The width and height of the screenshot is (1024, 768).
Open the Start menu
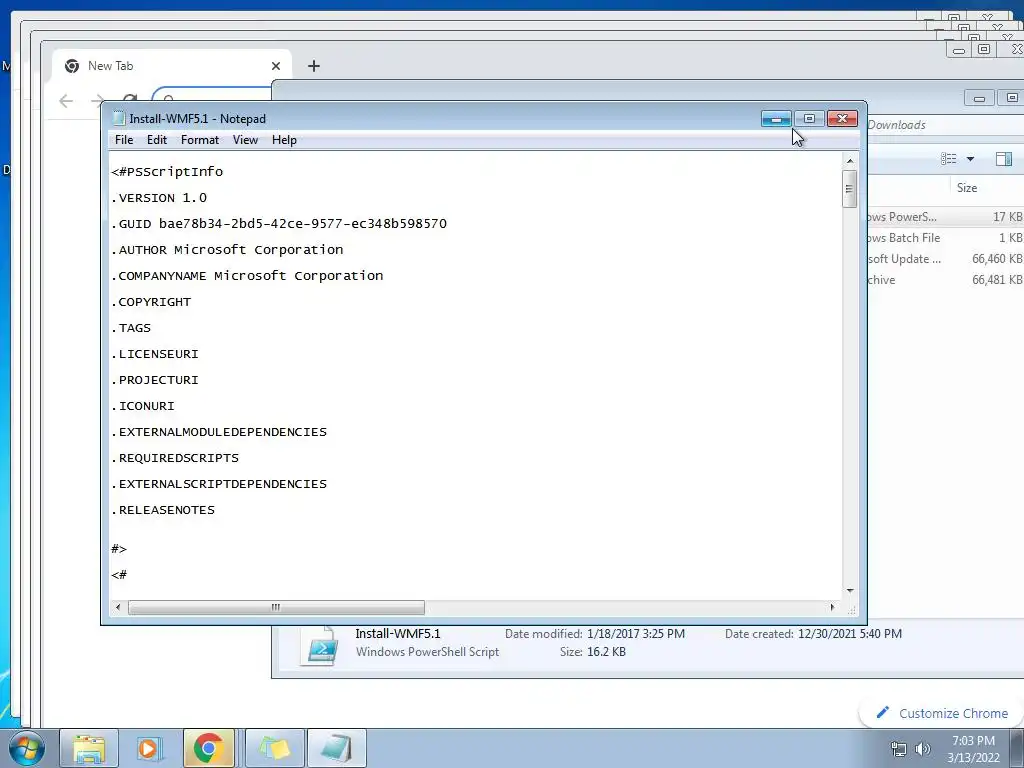coord(26,748)
